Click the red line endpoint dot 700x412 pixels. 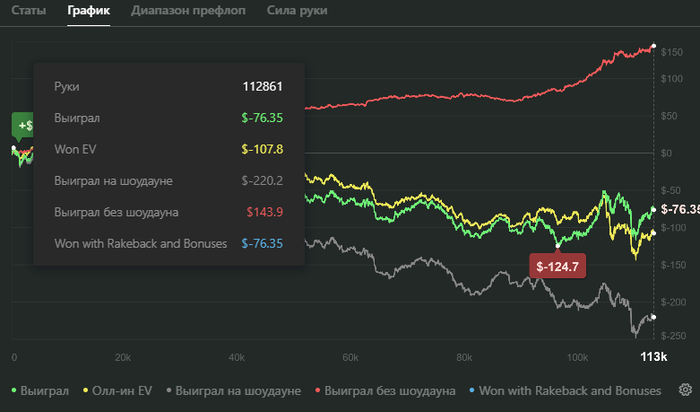654,46
